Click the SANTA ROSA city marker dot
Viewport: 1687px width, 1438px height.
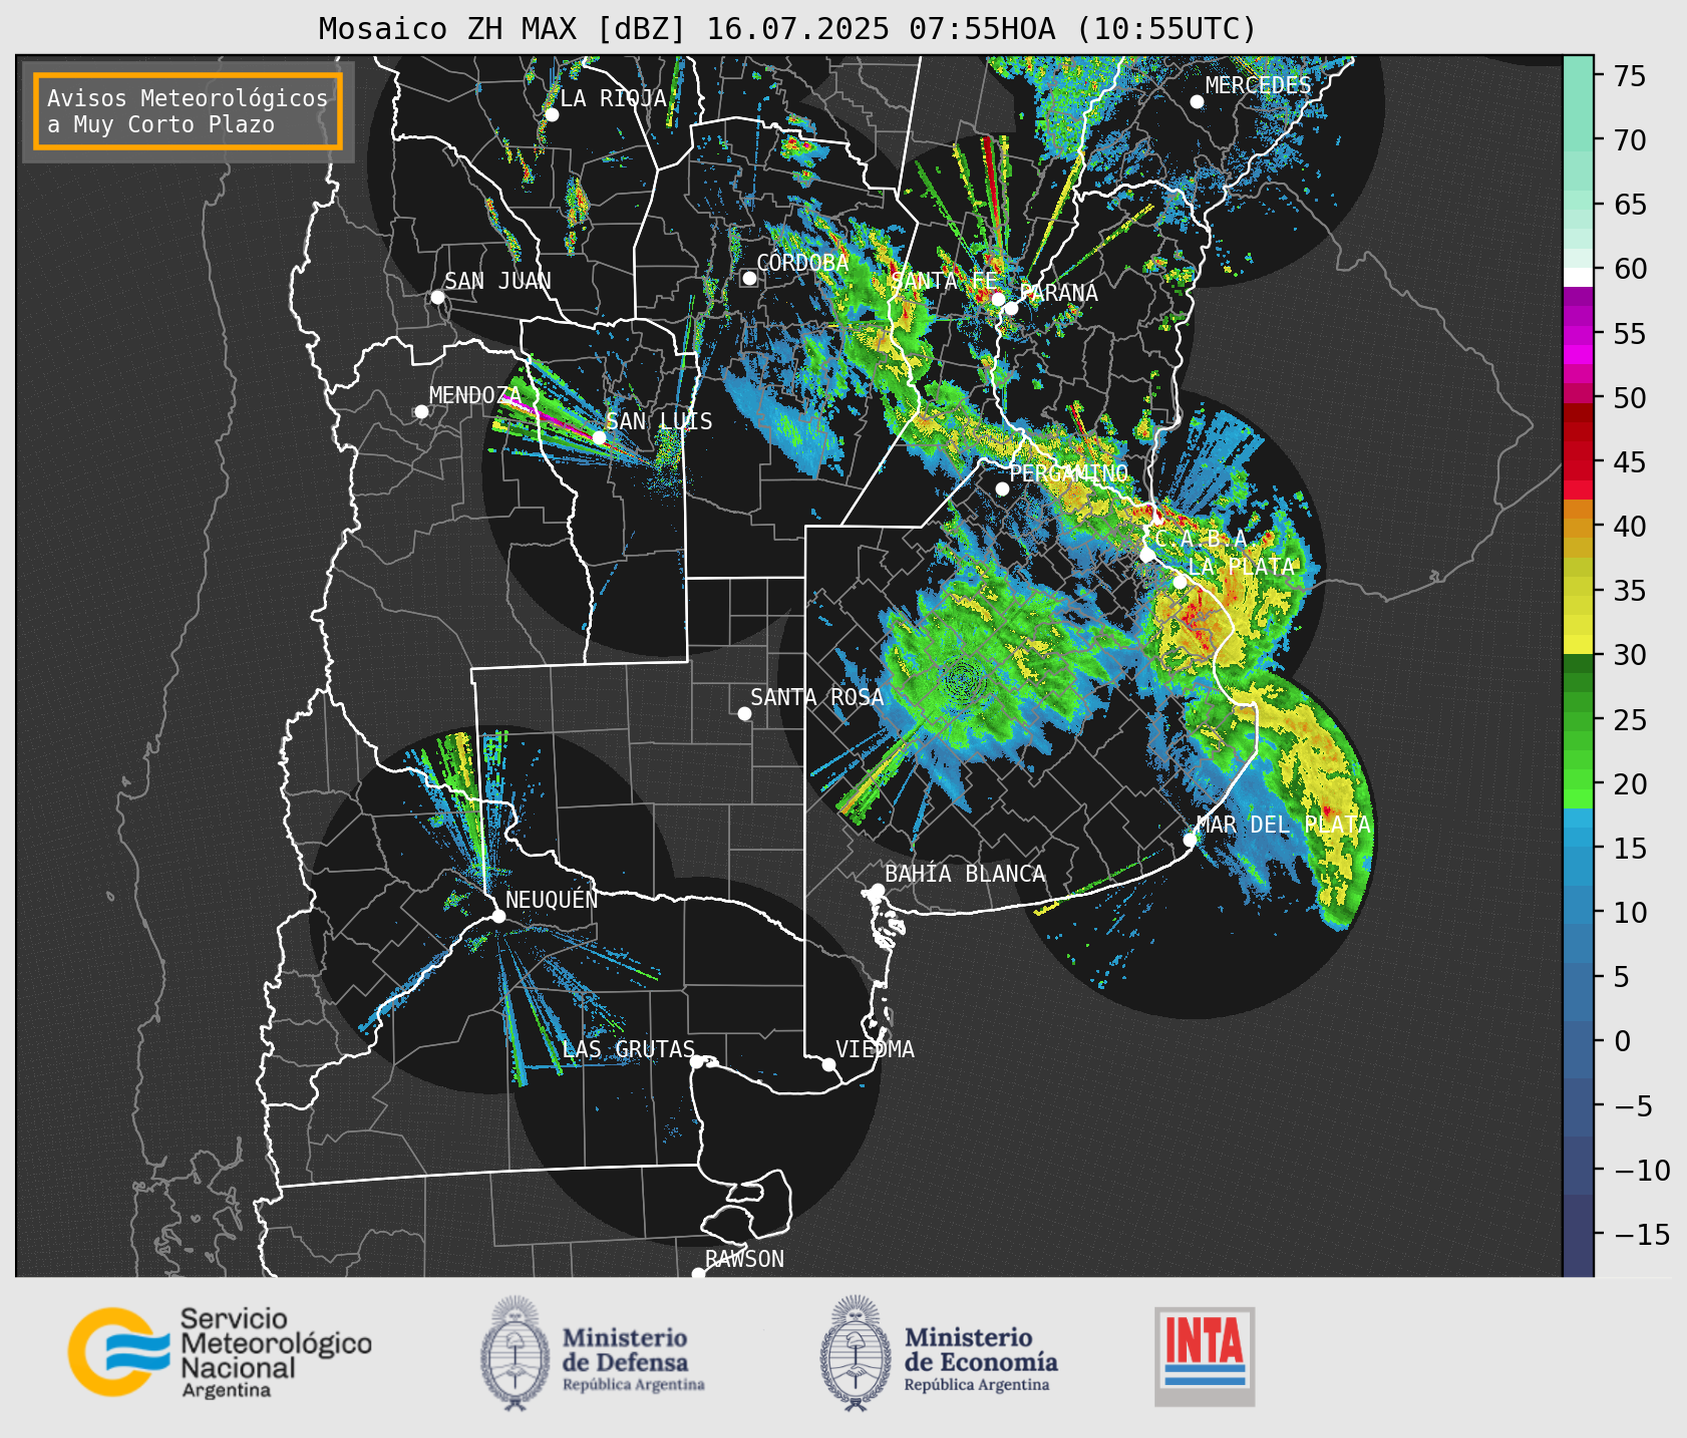pyautogui.click(x=744, y=713)
